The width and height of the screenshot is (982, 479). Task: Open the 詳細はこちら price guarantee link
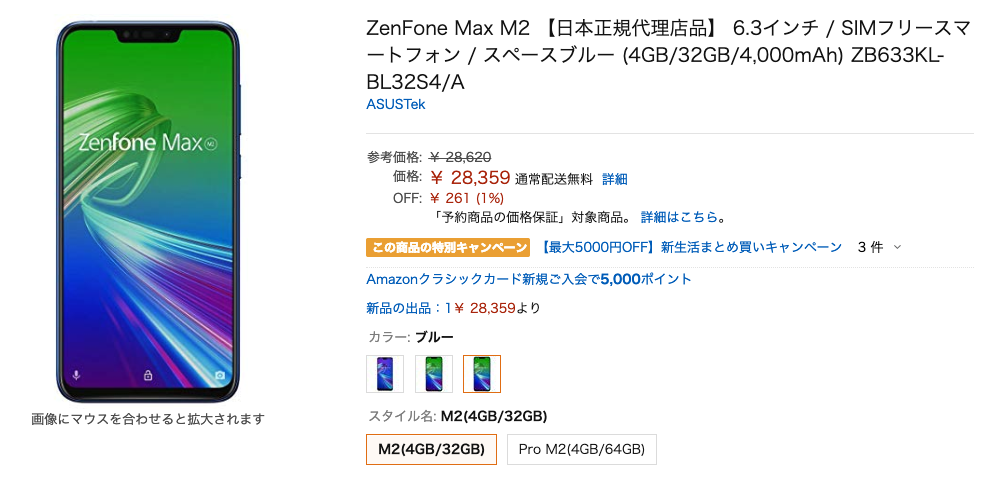coord(680,217)
